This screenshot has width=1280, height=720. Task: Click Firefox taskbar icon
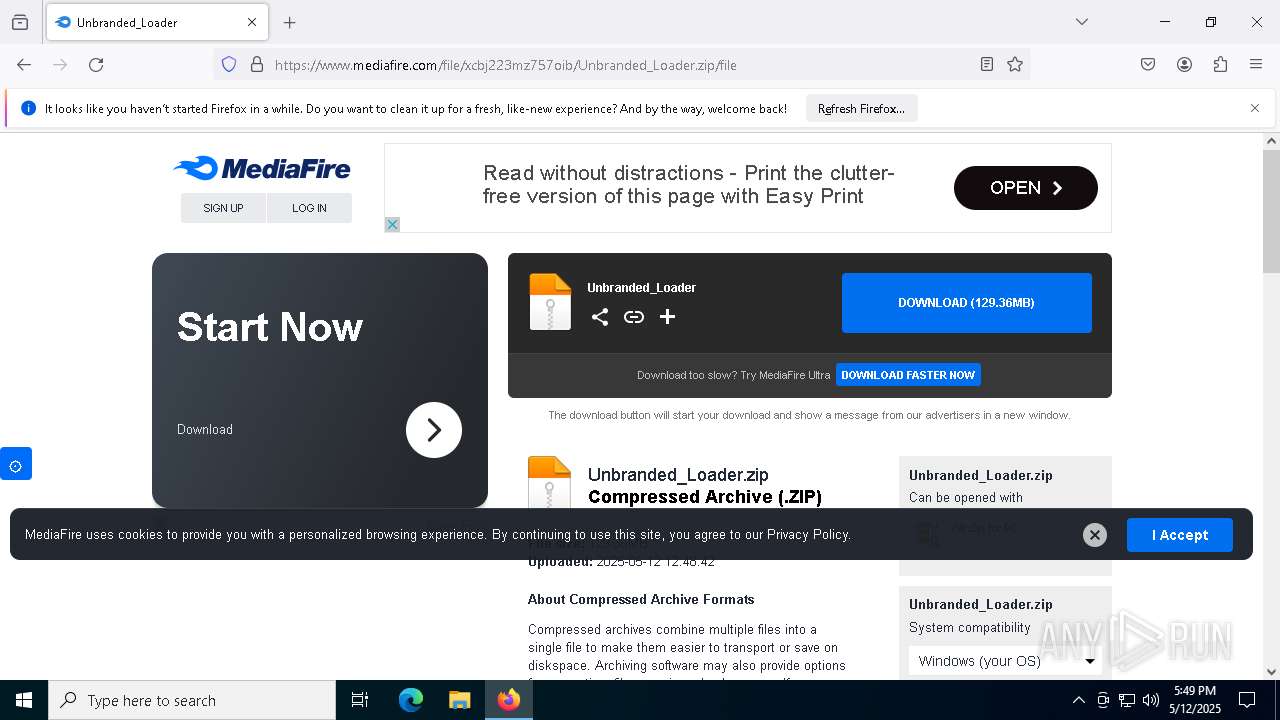click(509, 700)
